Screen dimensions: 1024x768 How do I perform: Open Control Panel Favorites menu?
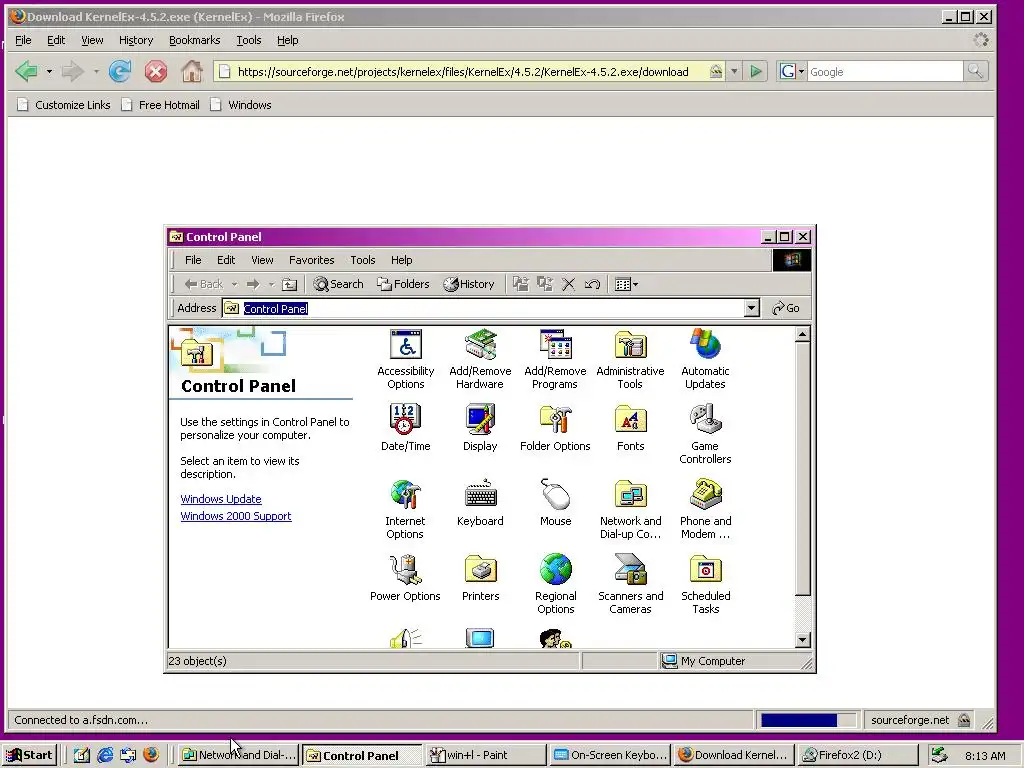click(312, 260)
